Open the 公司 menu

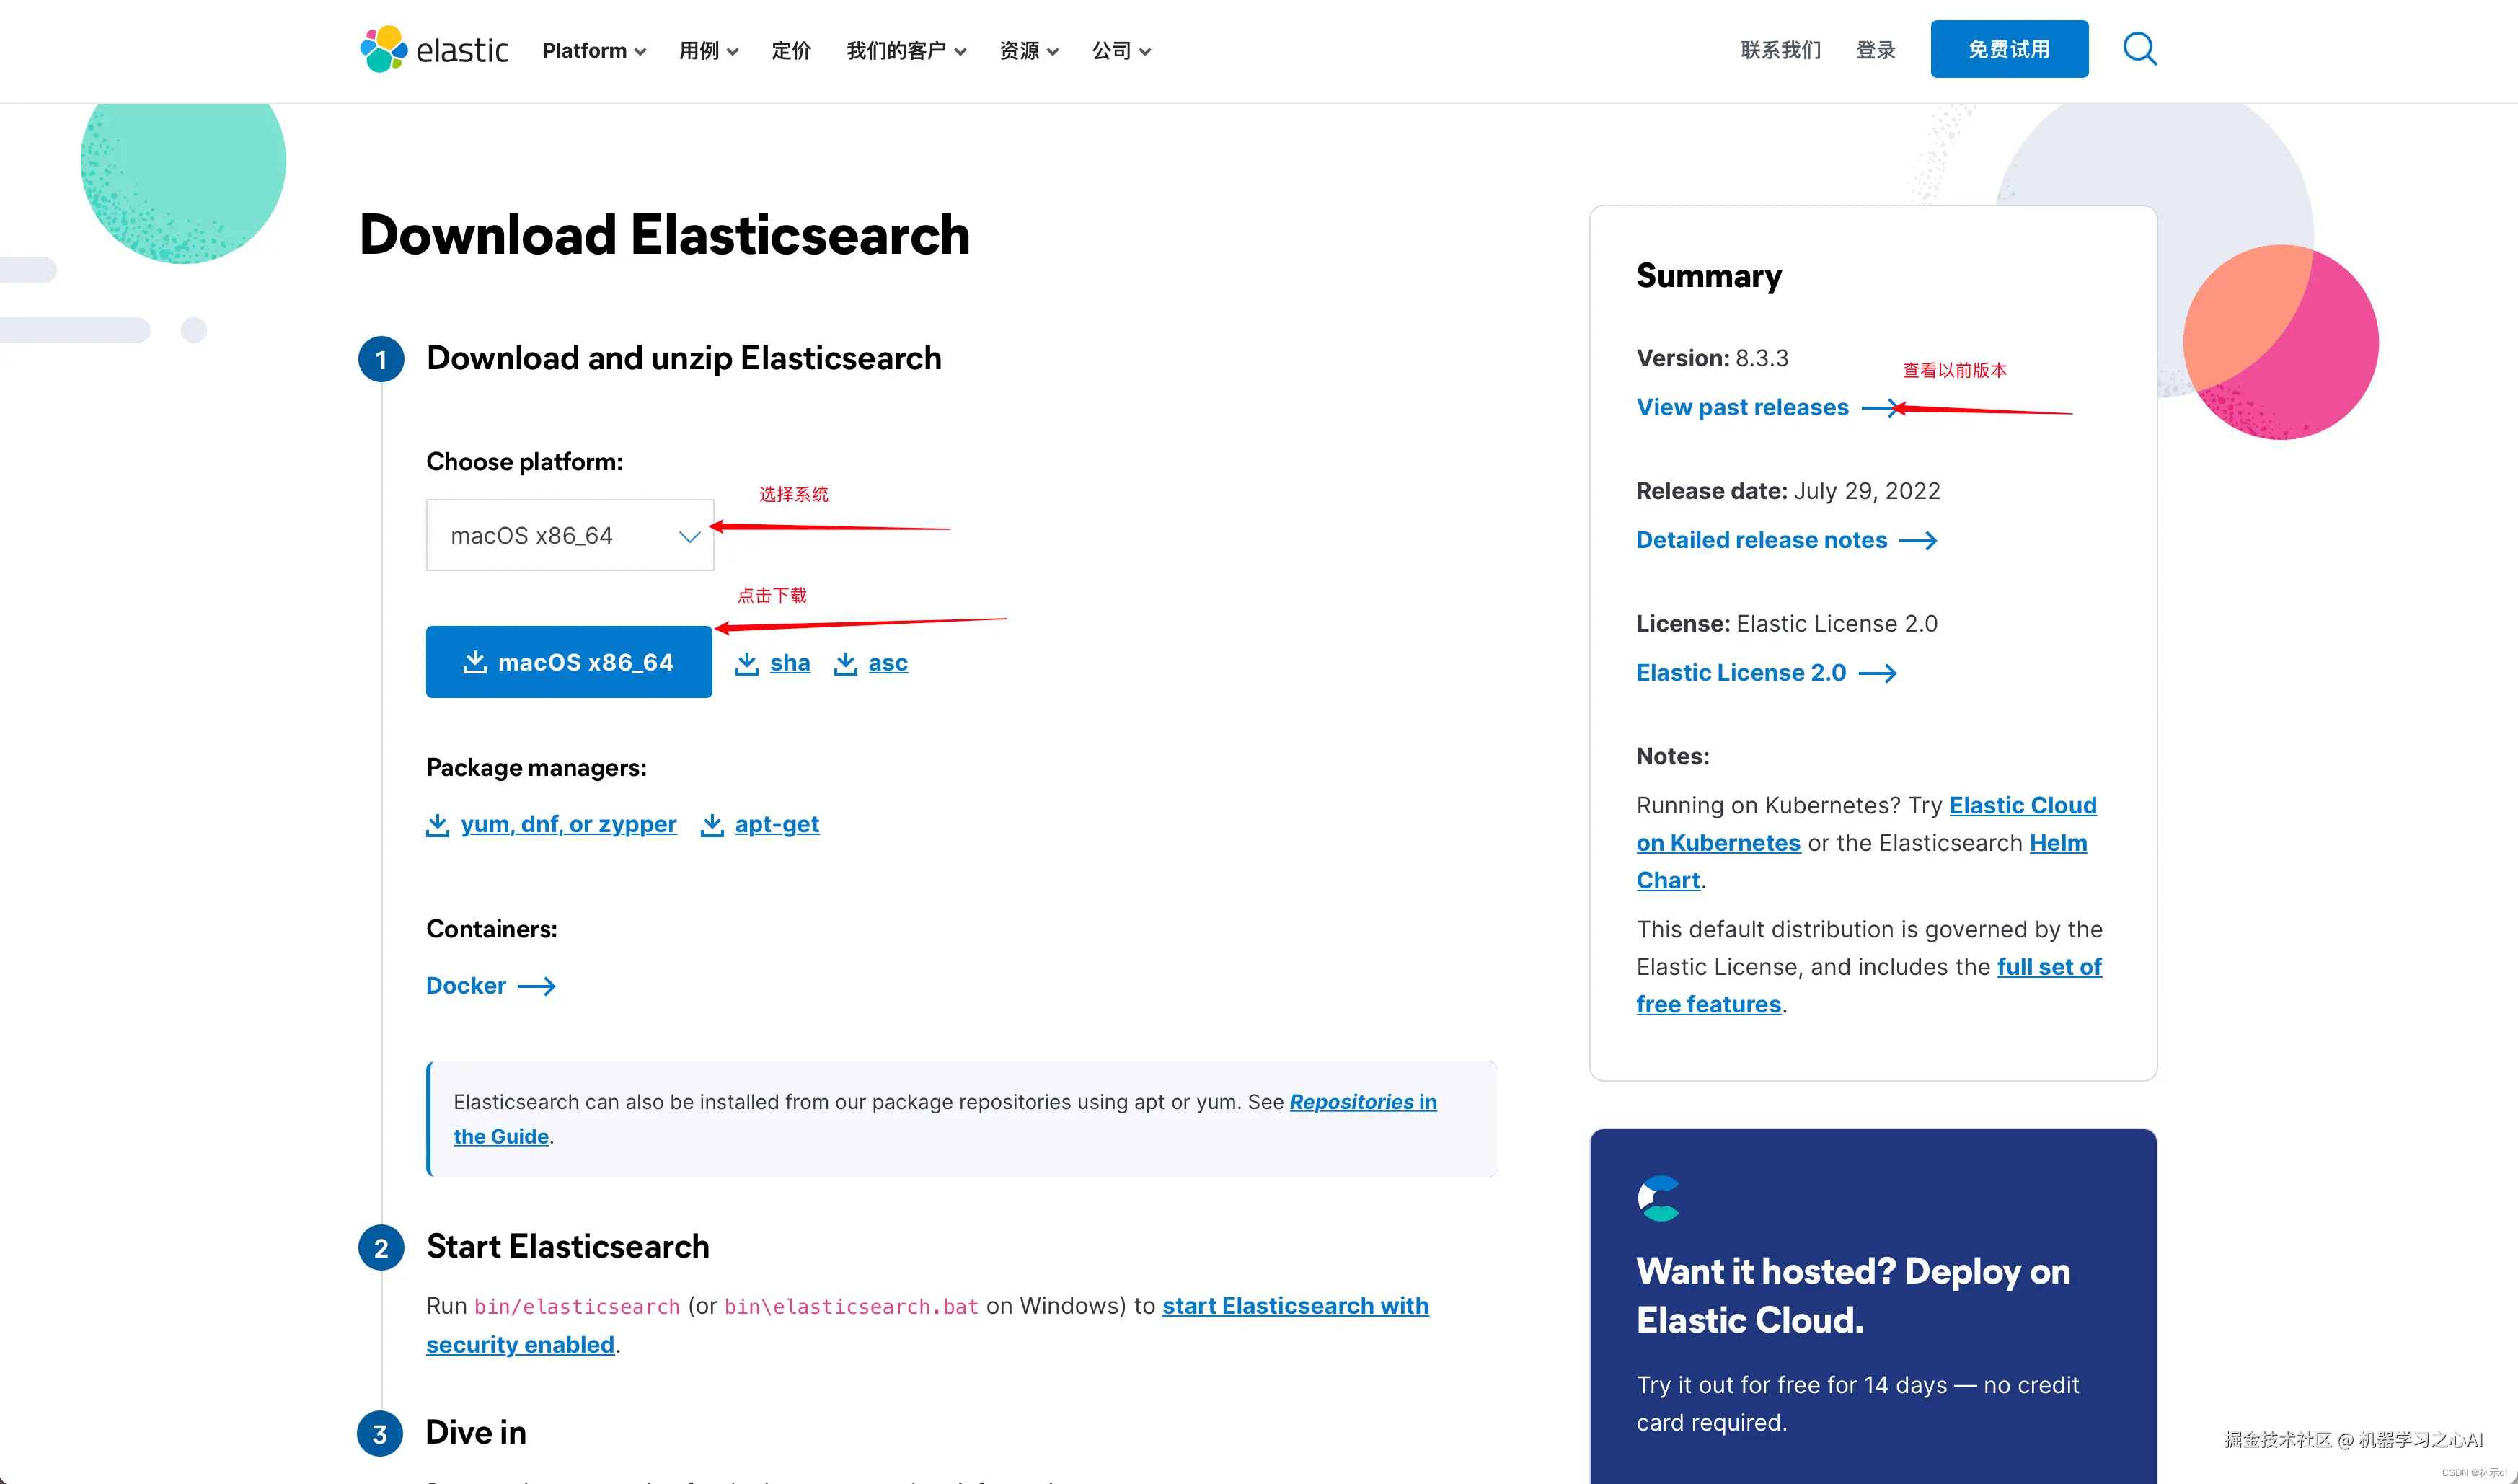[1120, 50]
